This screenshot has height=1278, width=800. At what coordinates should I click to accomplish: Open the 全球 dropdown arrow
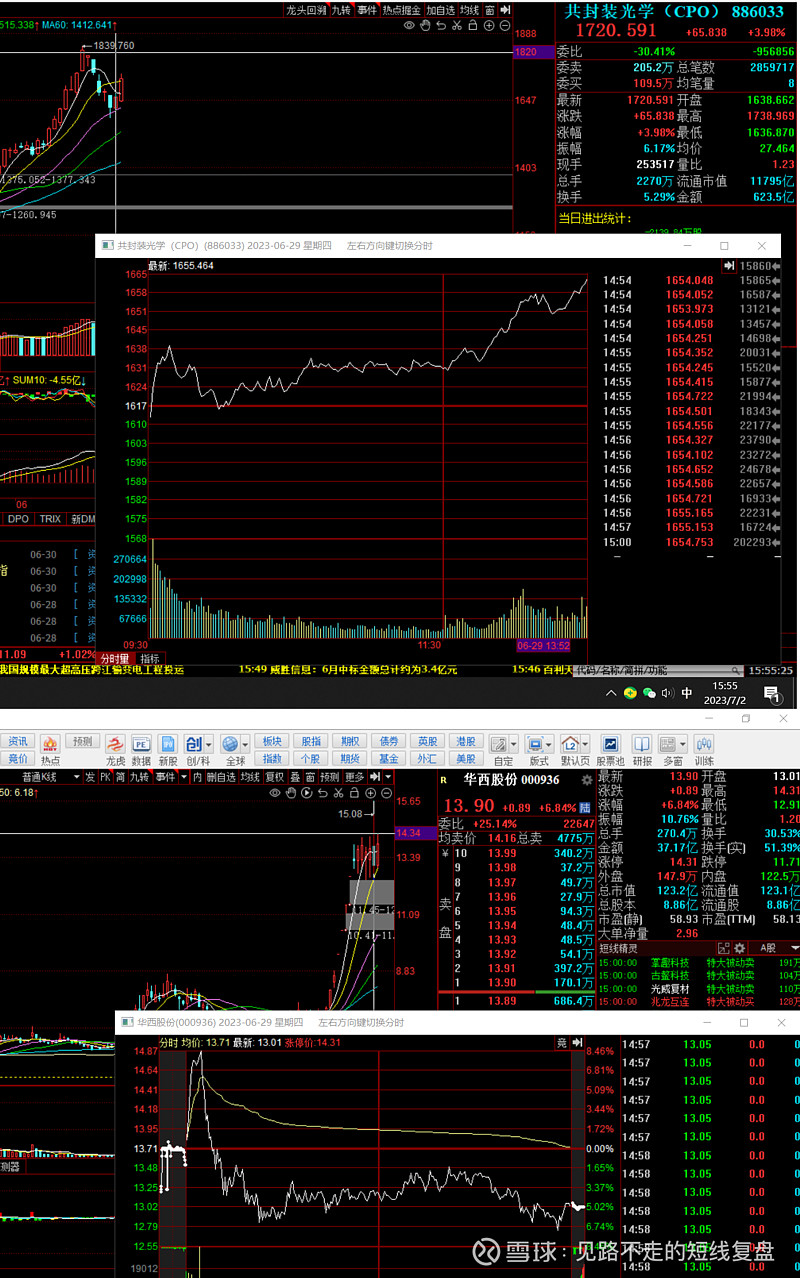[245, 744]
